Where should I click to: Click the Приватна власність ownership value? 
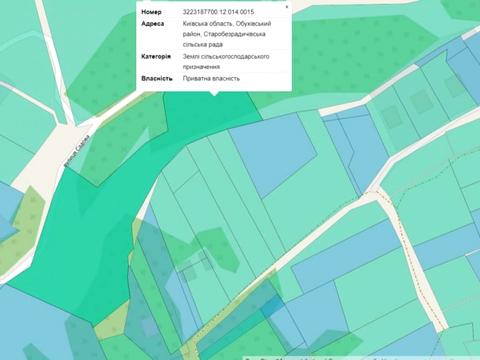(211, 79)
